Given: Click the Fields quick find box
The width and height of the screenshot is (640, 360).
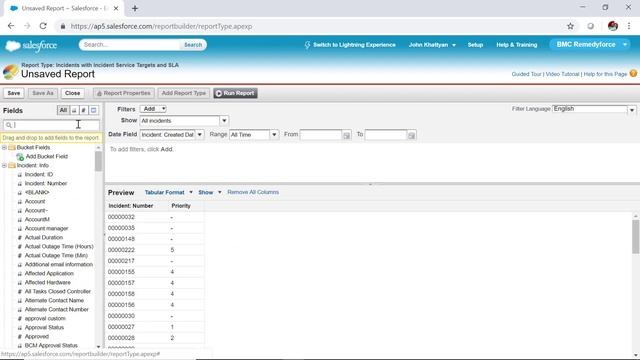Looking at the screenshot, I should (x=51, y=125).
